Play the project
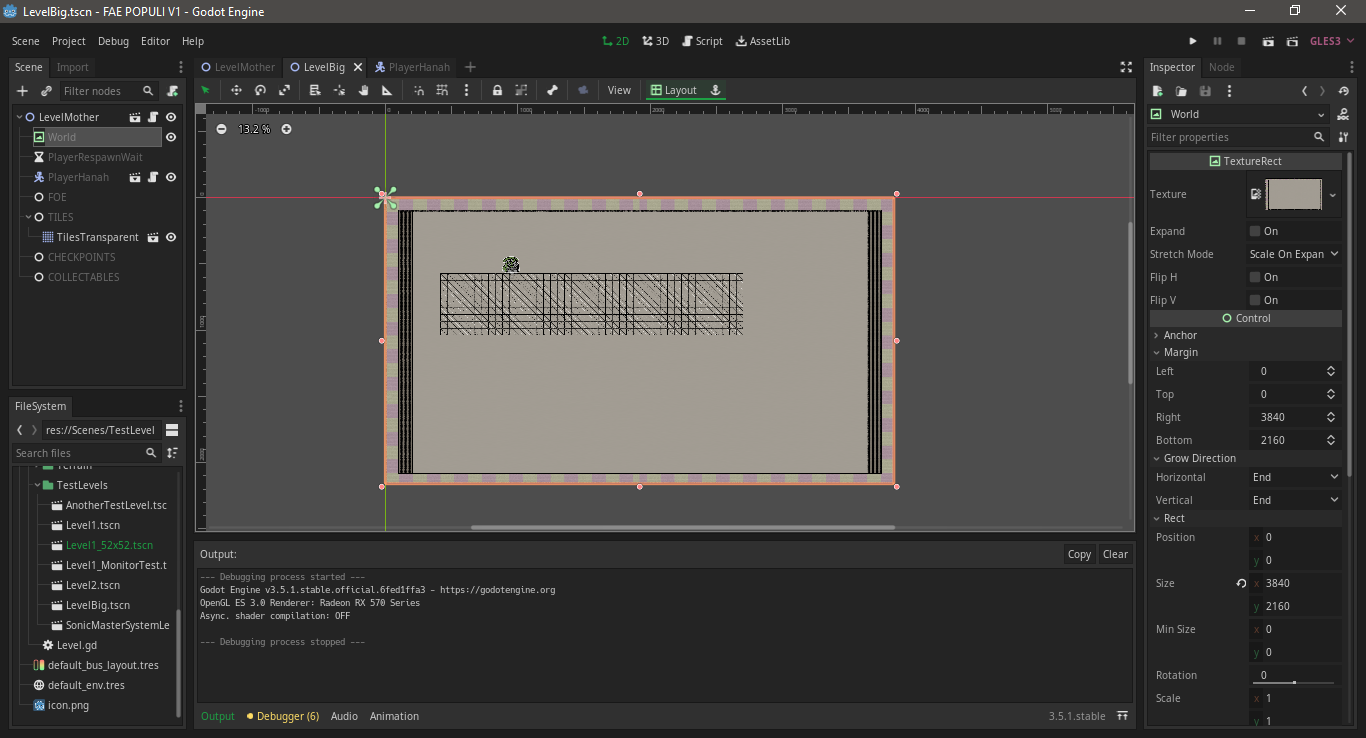This screenshot has width=1366, height=738. pyautogui.click(x=1193, y=41)
